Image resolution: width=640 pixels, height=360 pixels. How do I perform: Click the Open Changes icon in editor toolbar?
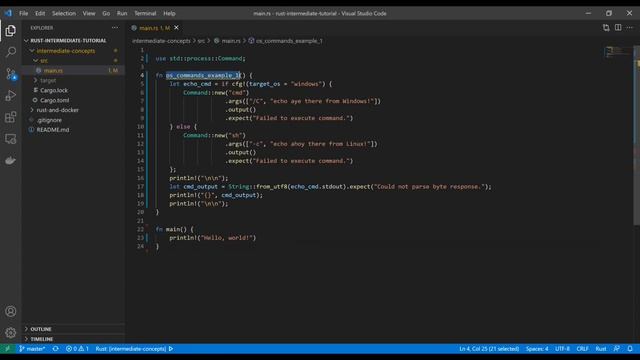pyautogui.click(x=606, y=28)
